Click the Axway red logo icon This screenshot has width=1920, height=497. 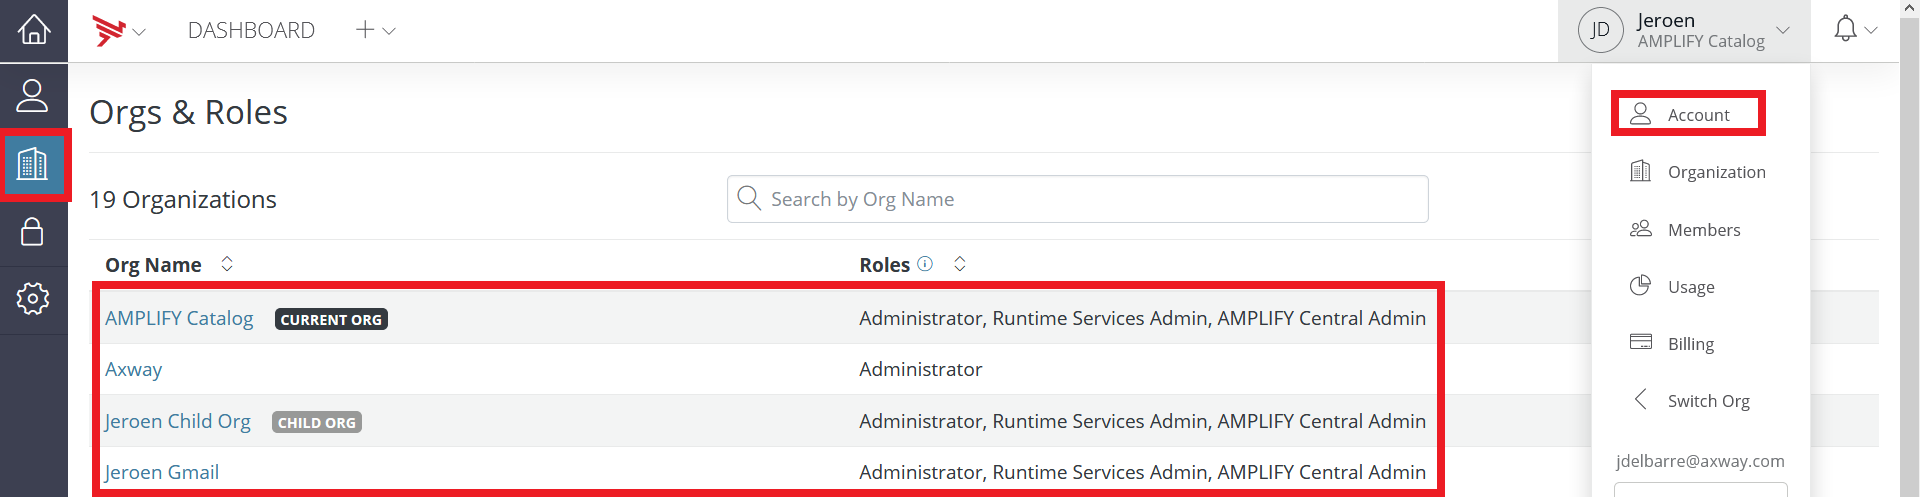pos(108,31)
